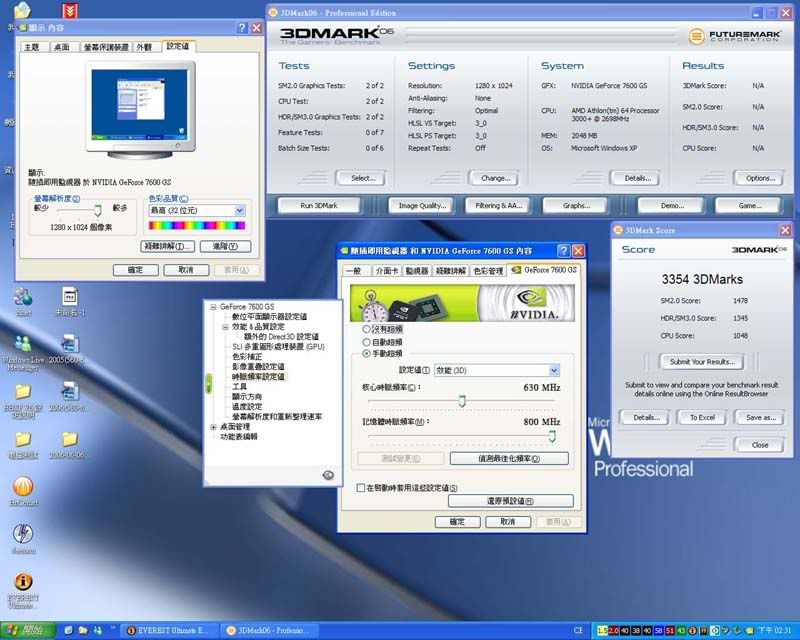Click the help question mark in 顯示 內容 window

[x=242, y=28]
